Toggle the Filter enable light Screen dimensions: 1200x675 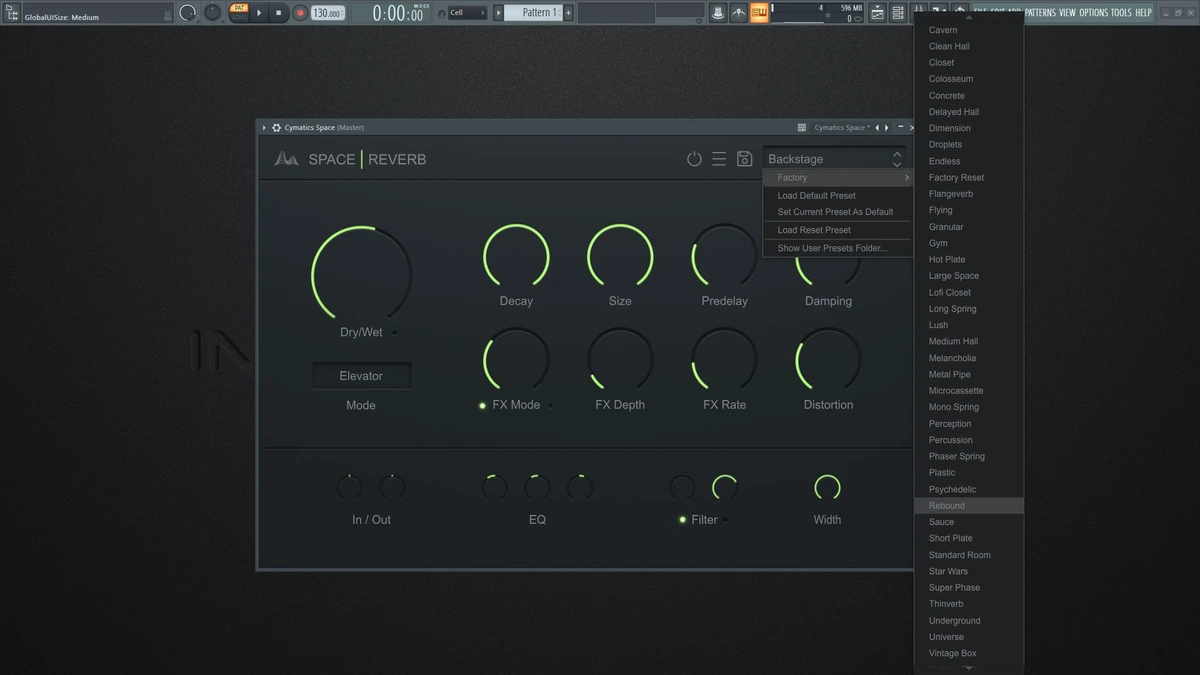tap(683, 520)
